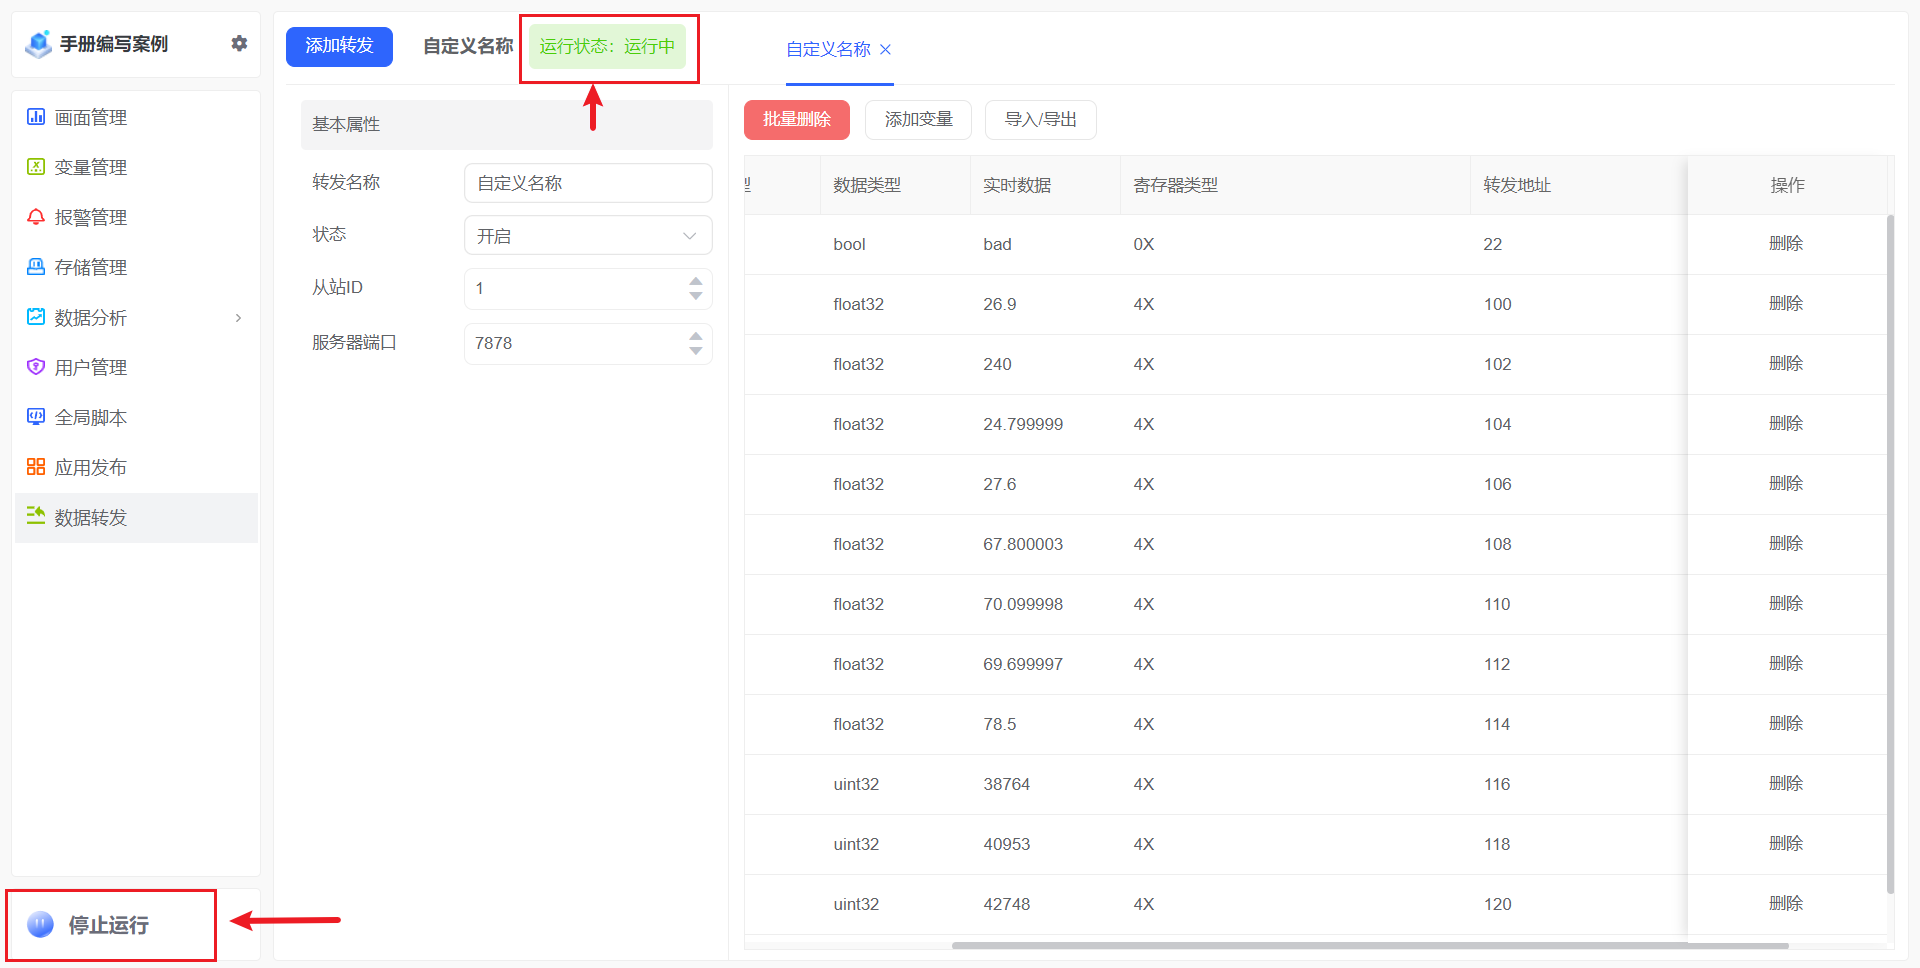Close the 自定义名称 tab
Viewport: 1920px width, 968px height.
pyautogui.click(x=885, y=49)
